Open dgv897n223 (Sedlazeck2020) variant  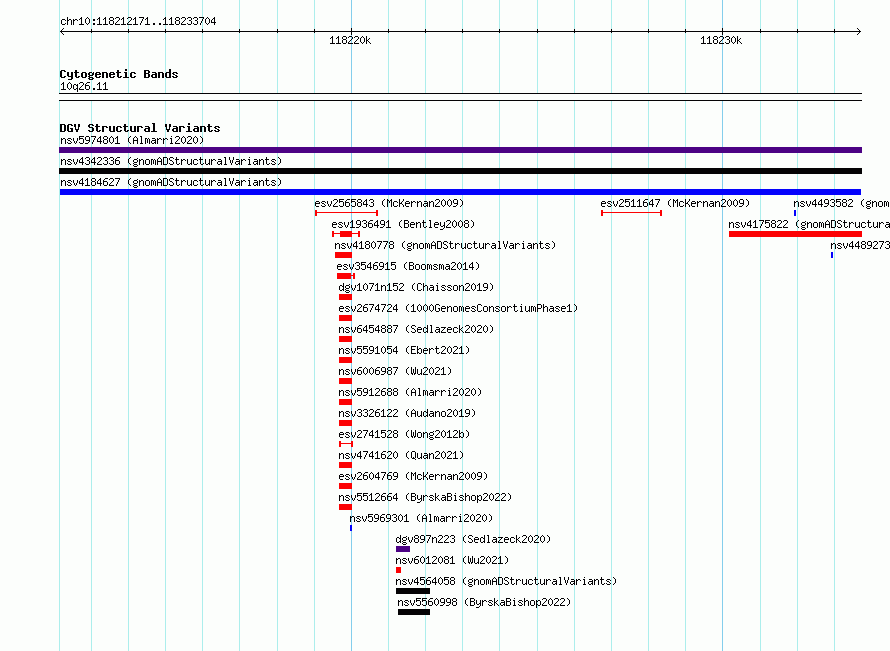473,539
